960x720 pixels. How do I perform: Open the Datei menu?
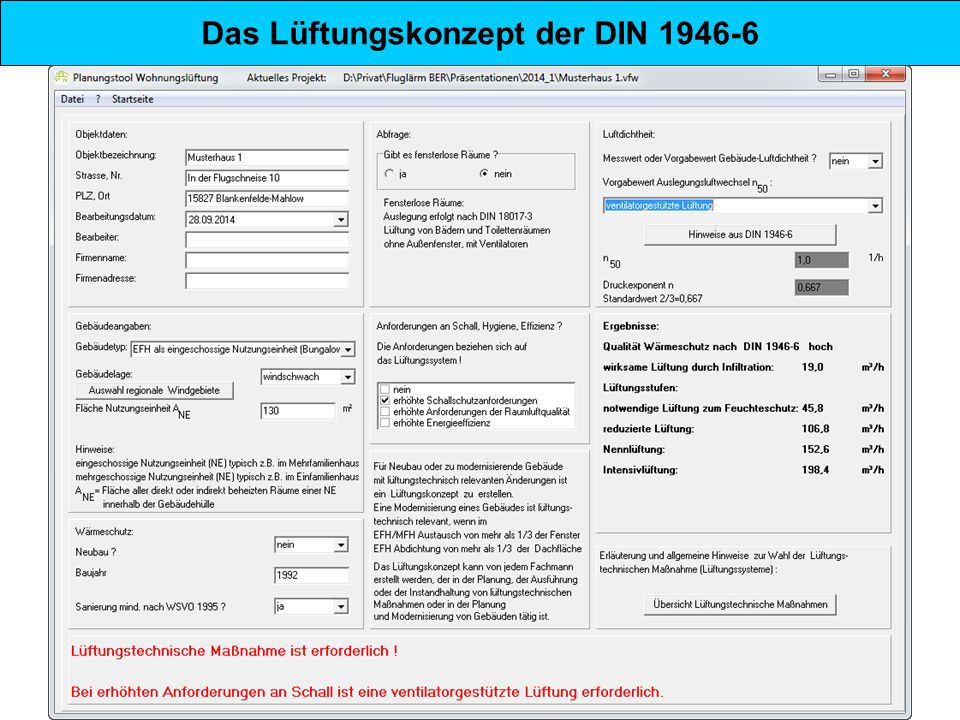click(72, 99)
